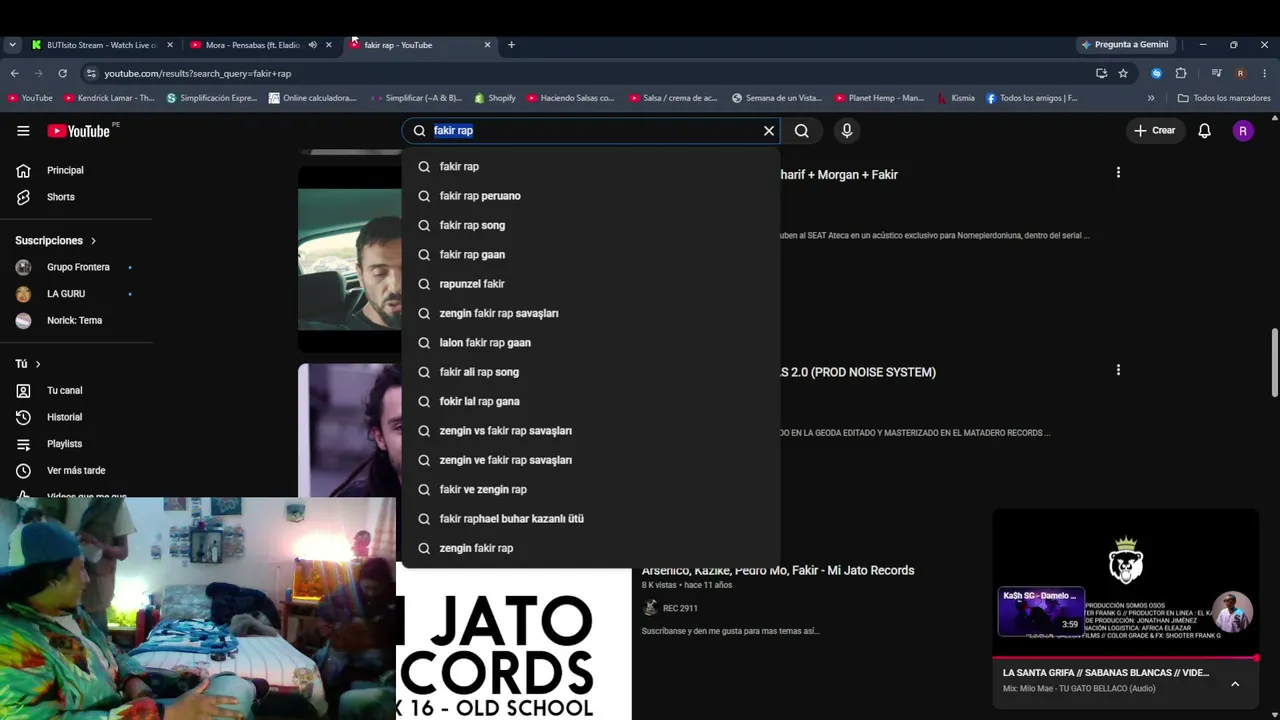Expand the Suscripciones section
1280x720 pixels.
[x=56, y=241]
